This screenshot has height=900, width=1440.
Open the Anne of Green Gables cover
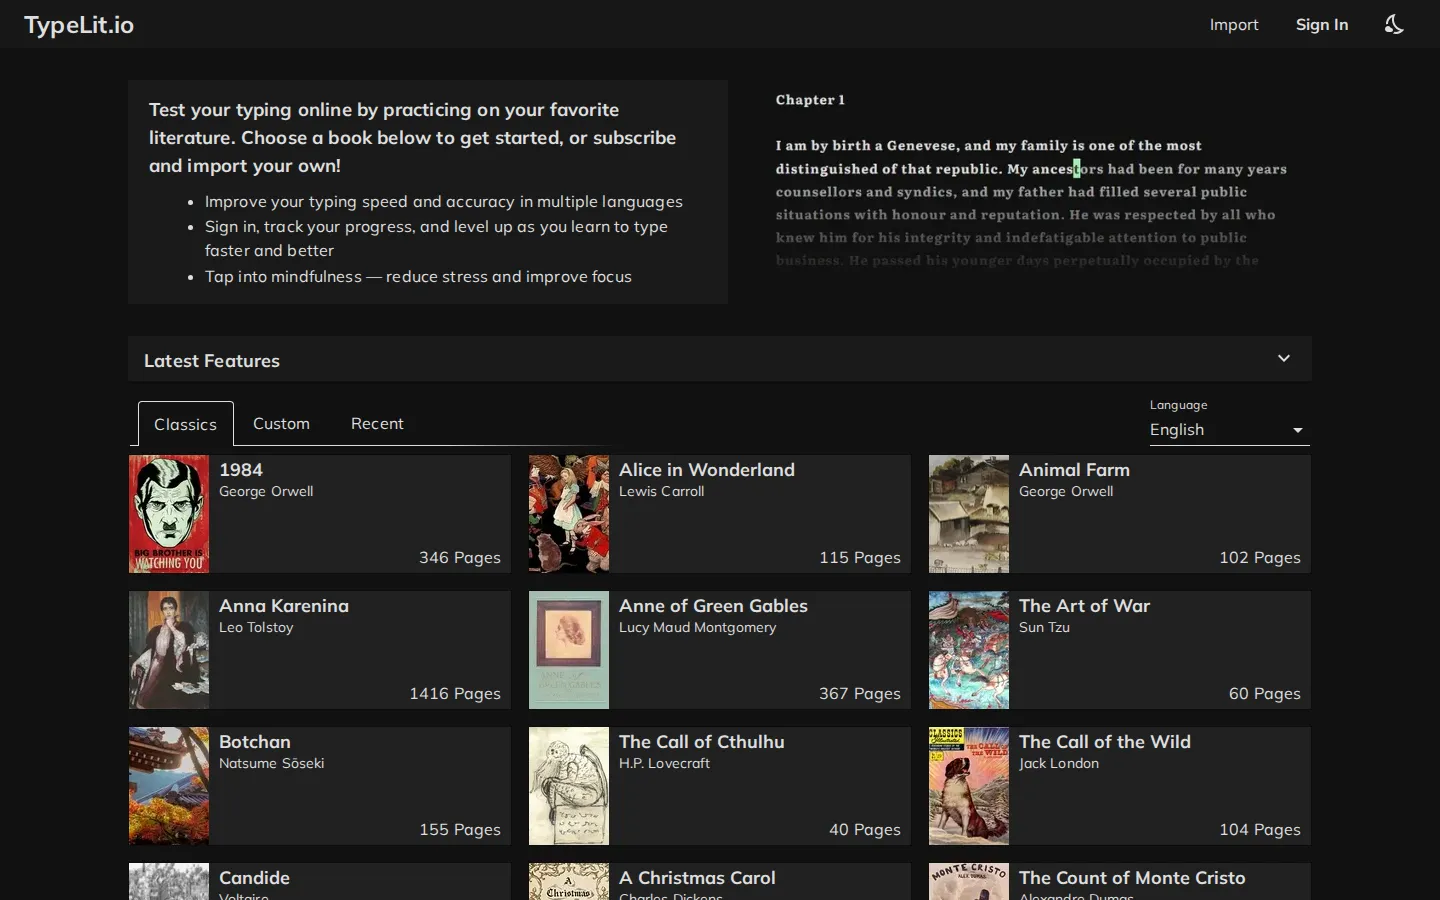pyautogui.click(x=569, y=650)
